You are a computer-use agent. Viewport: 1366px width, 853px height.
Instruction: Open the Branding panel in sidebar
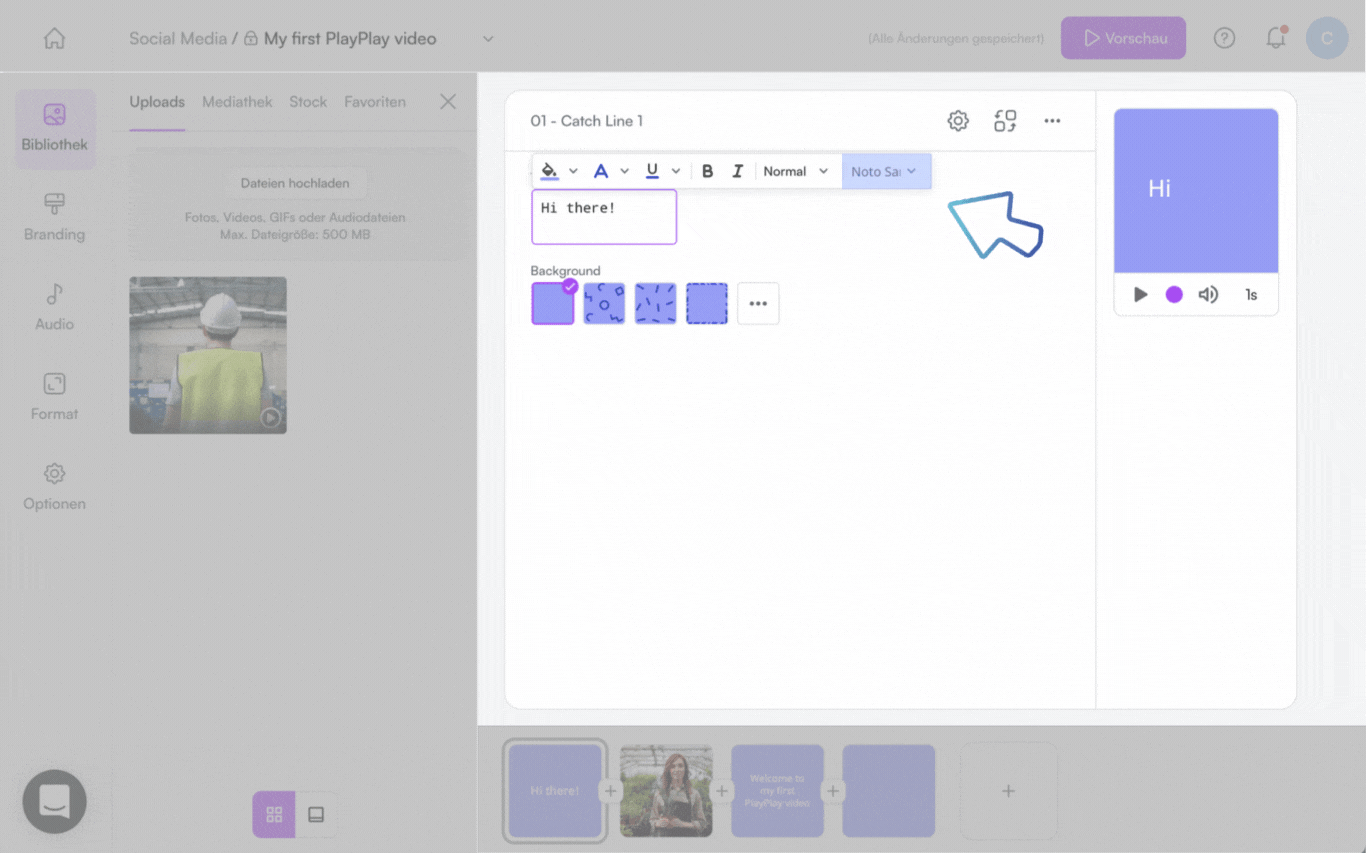coord(54,218)
